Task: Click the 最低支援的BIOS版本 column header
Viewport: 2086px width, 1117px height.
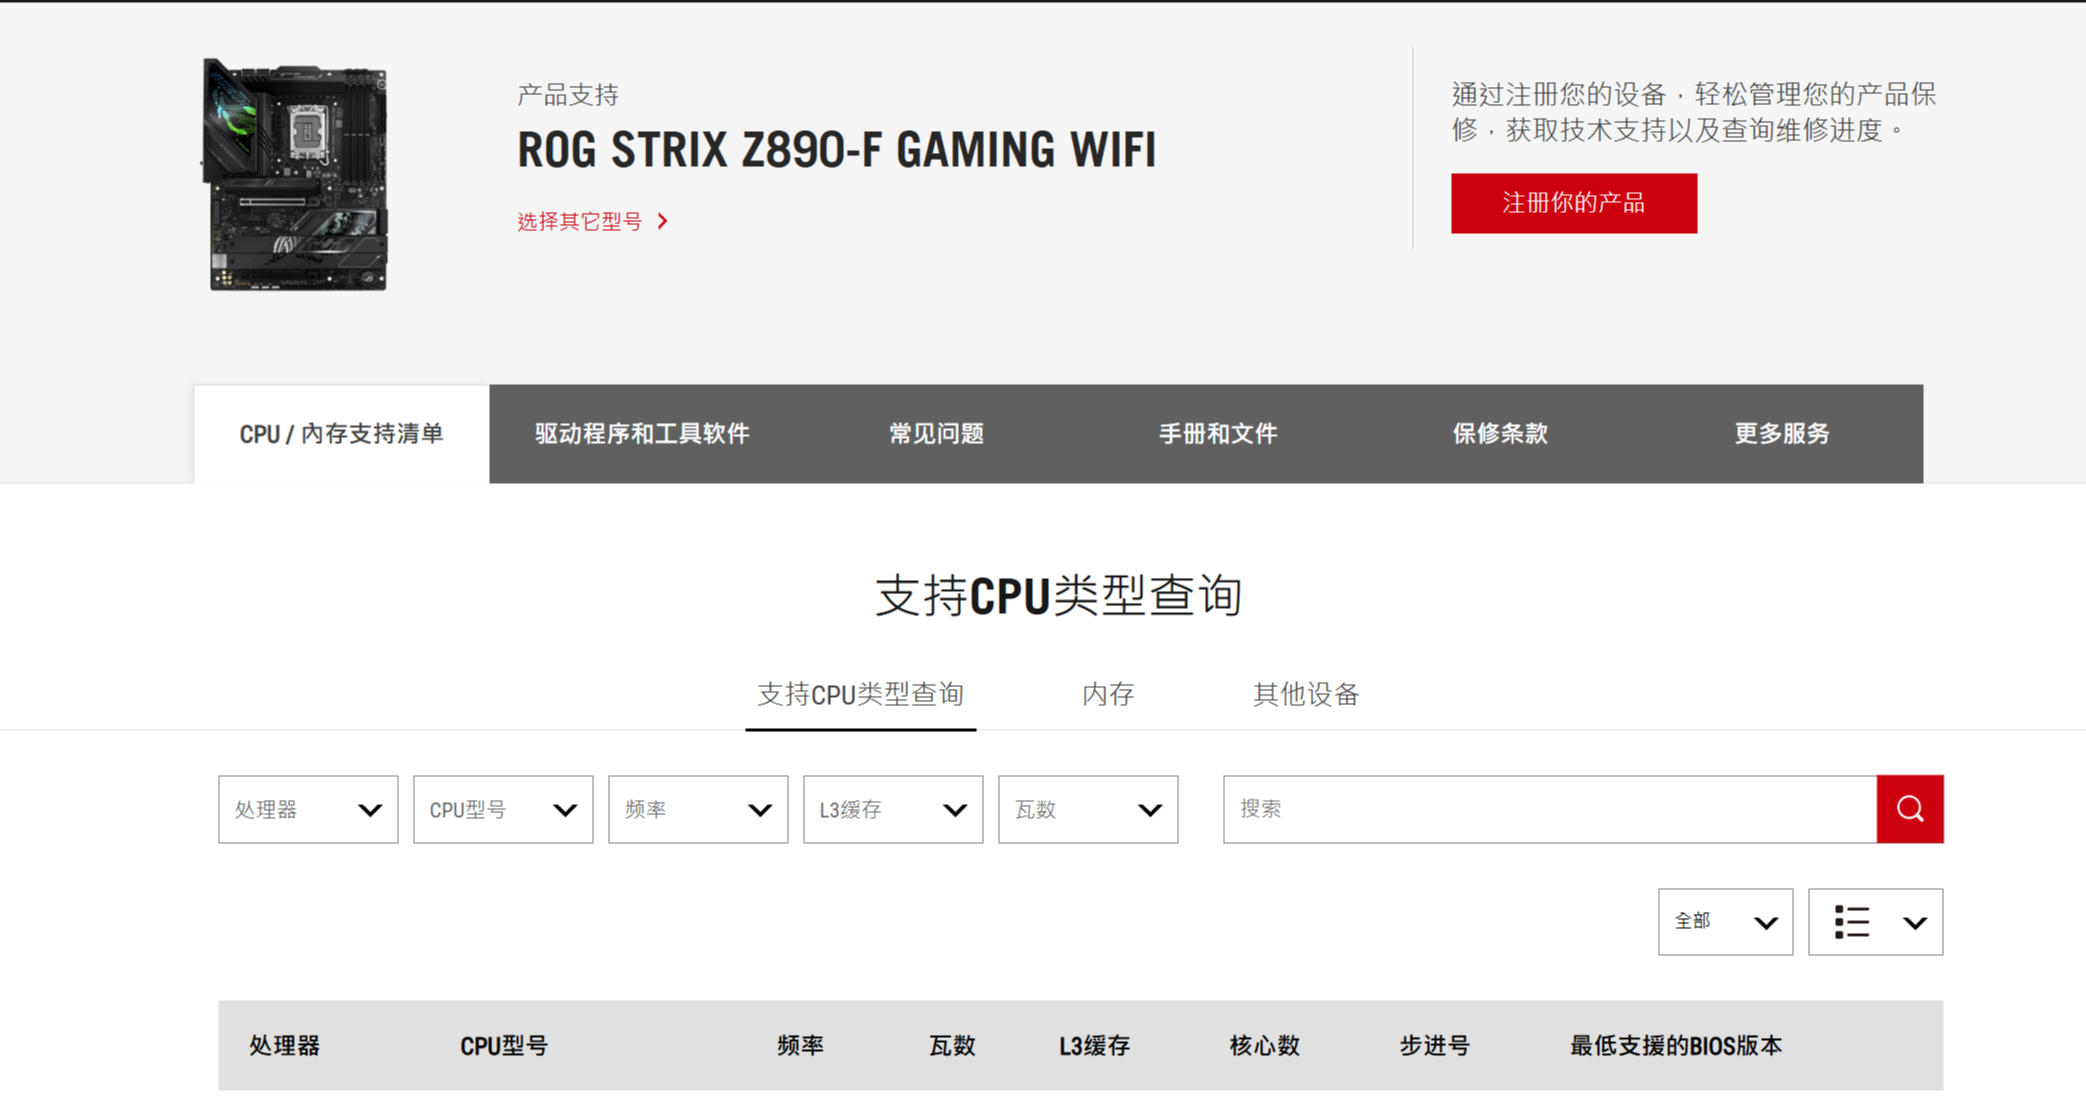Action: tap(1676, 1046)
